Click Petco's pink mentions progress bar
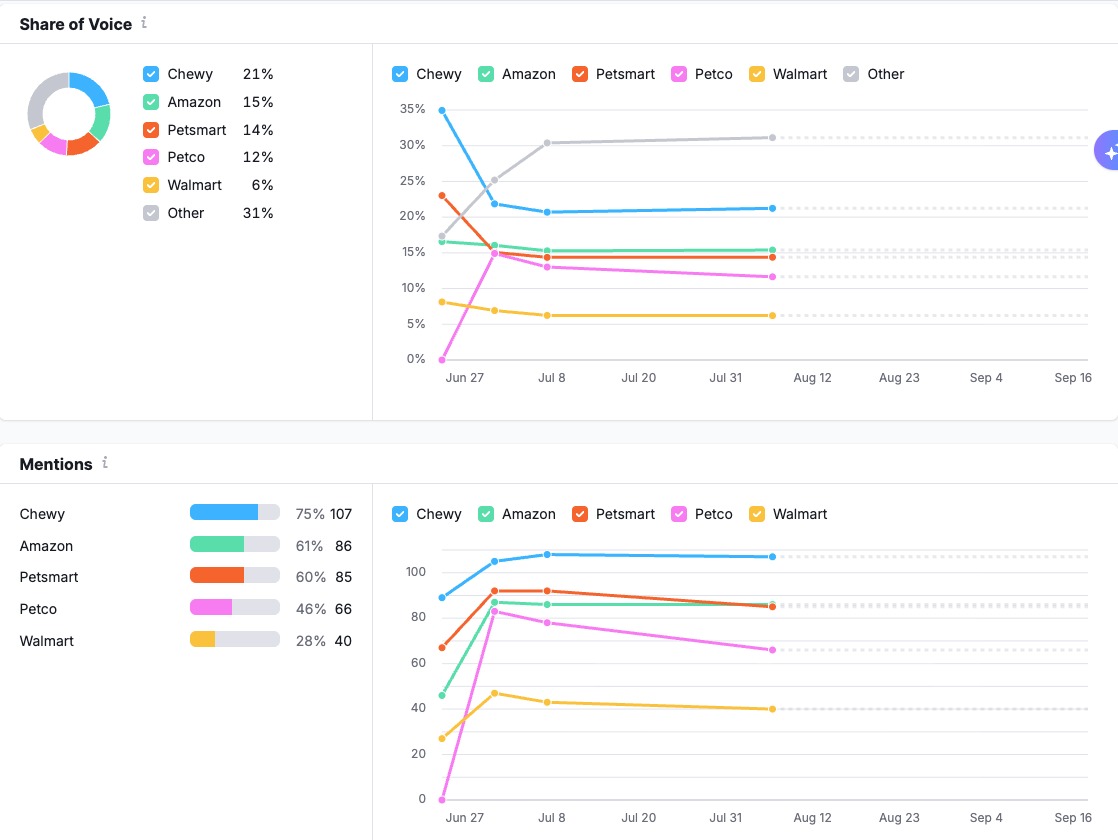Screen dimensions: 1118x840 [x=235, y=607]
